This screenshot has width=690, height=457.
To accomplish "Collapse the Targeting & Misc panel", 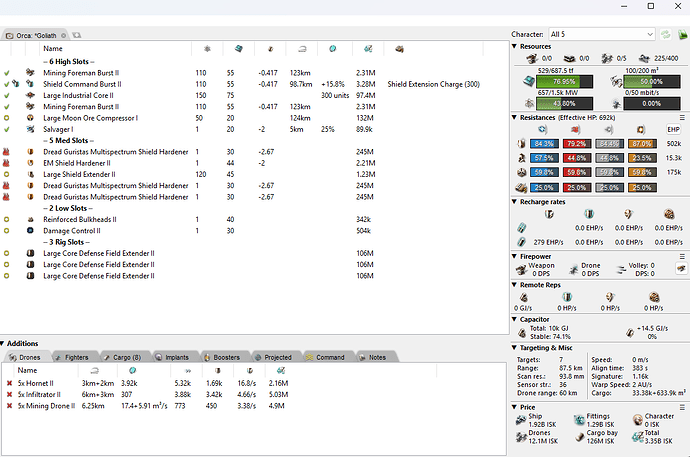I will [x=514, y=347].
